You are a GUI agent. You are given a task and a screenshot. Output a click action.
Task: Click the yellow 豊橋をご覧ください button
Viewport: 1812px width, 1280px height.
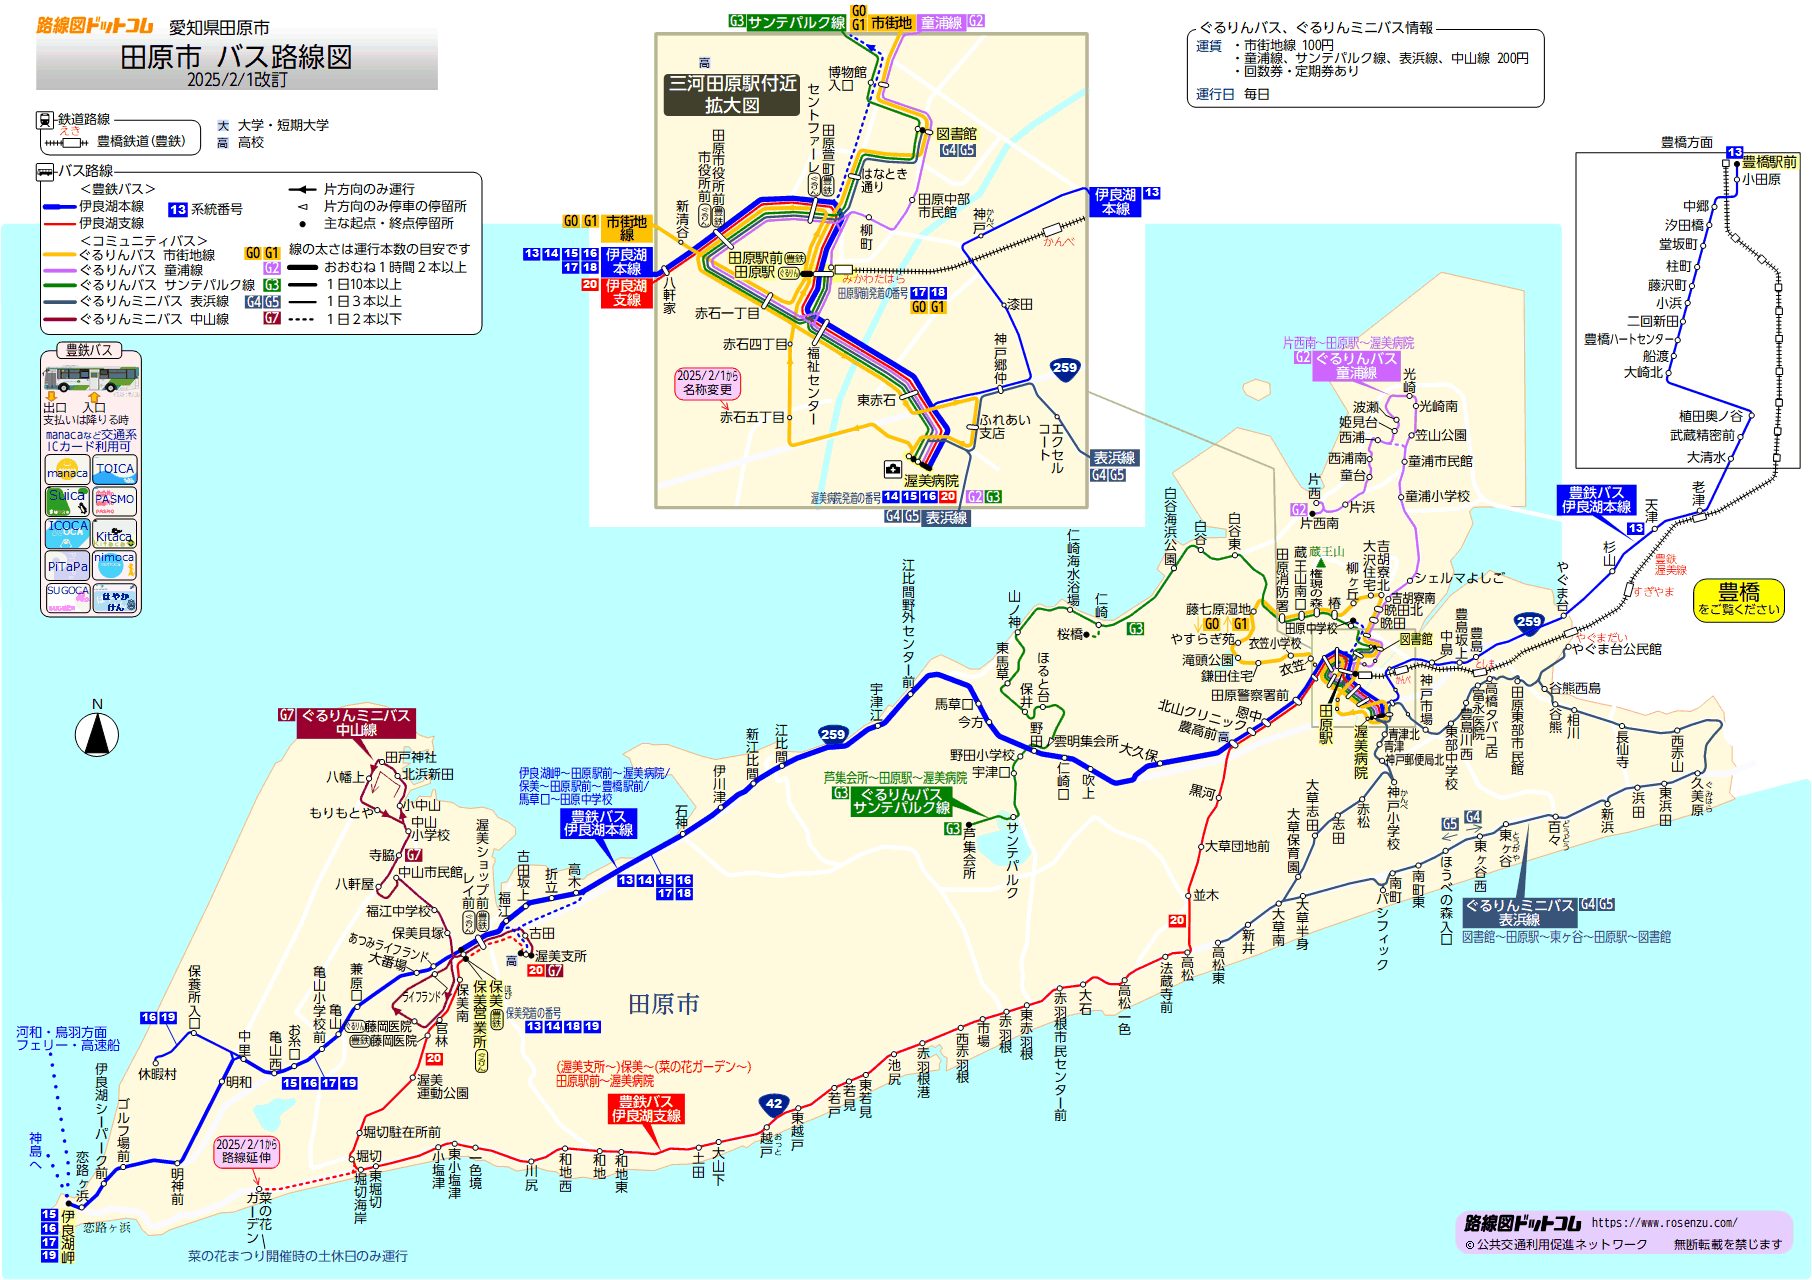(1739, 600)
